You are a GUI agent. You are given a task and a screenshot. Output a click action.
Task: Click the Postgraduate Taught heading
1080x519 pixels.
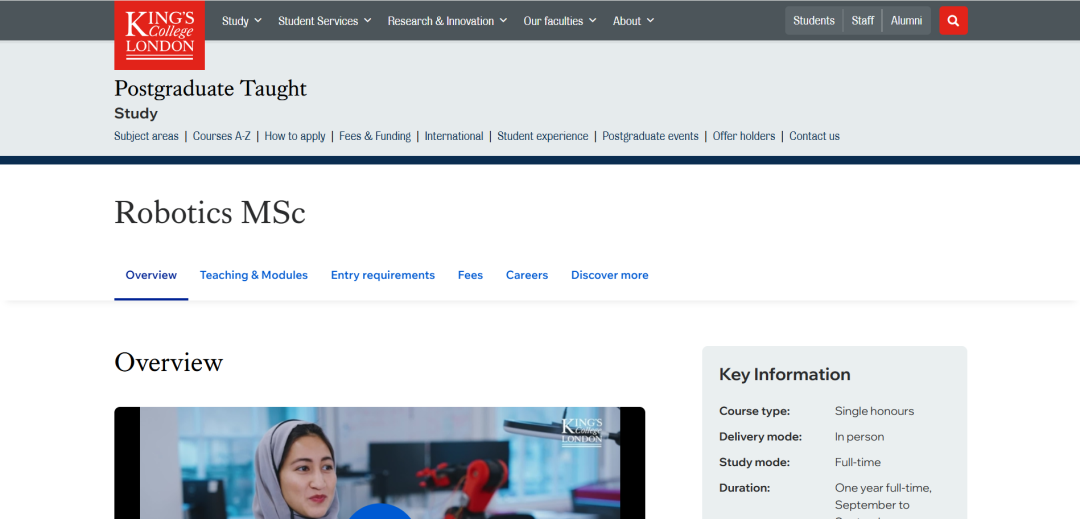click(211, 89)
